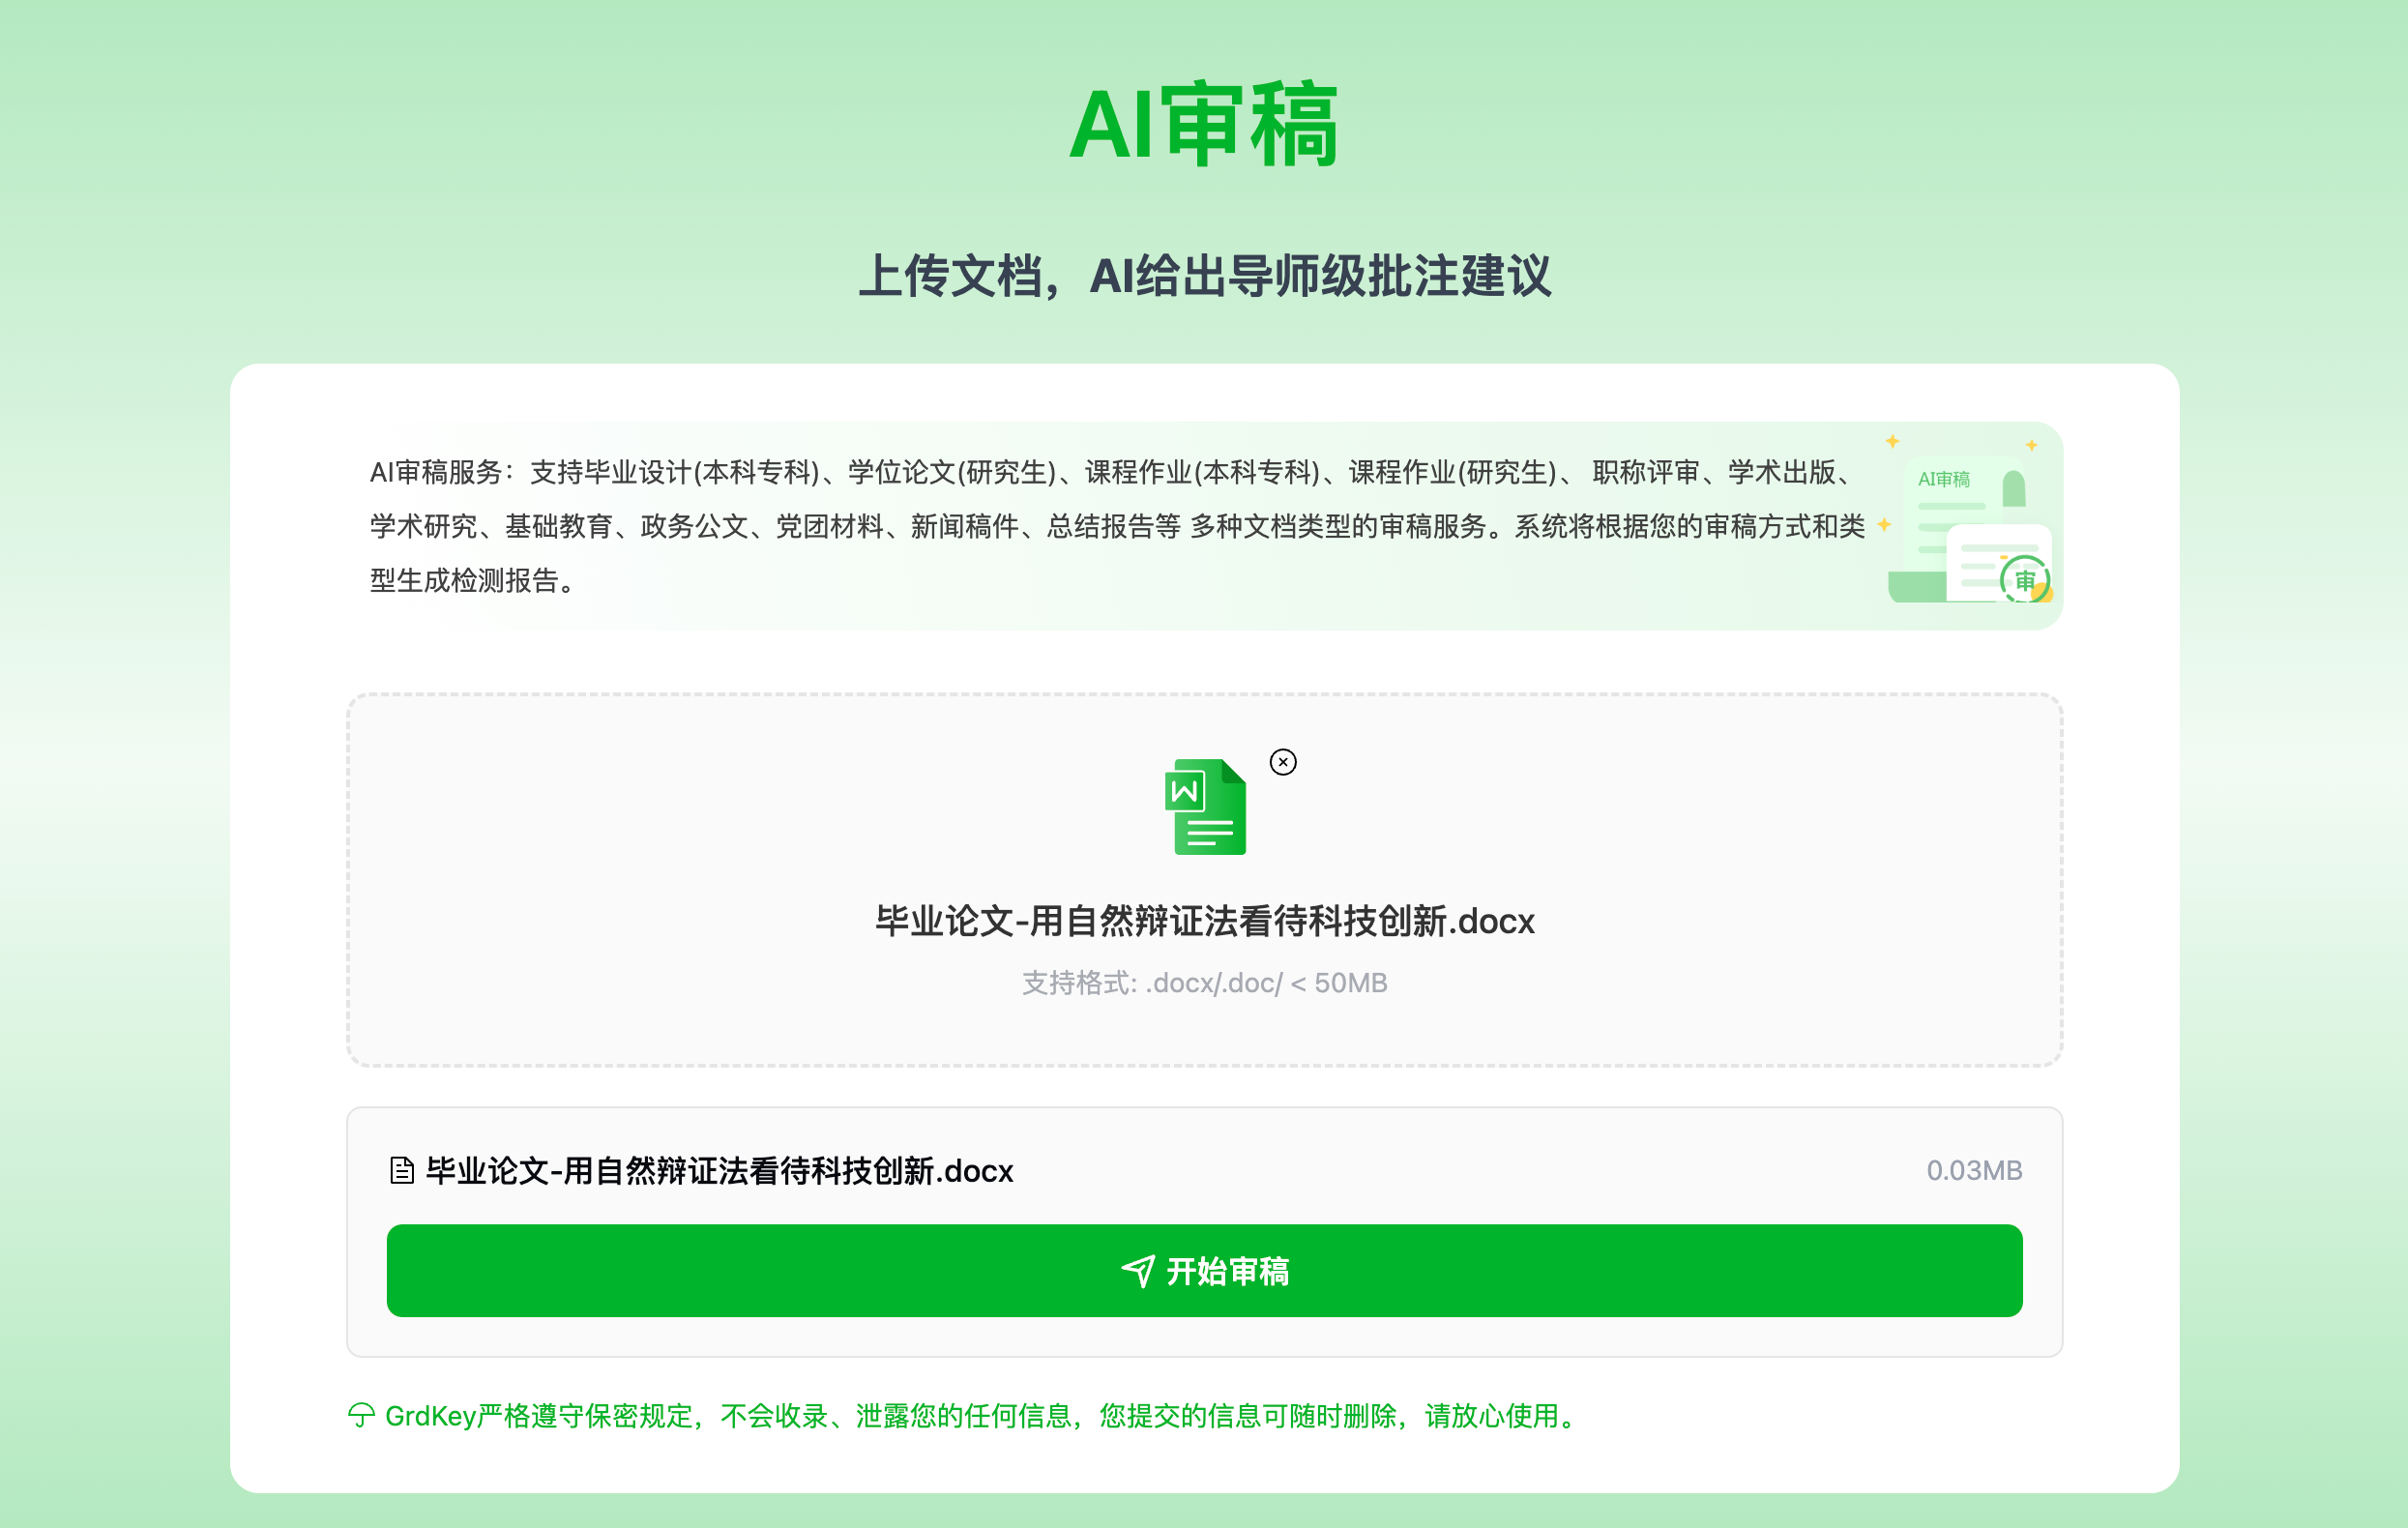Image resolution: width=2408 pixels, height=1528 pixels.
Task: Click the file name inside the upload dropzone
Action: [x=1204, y=921]
